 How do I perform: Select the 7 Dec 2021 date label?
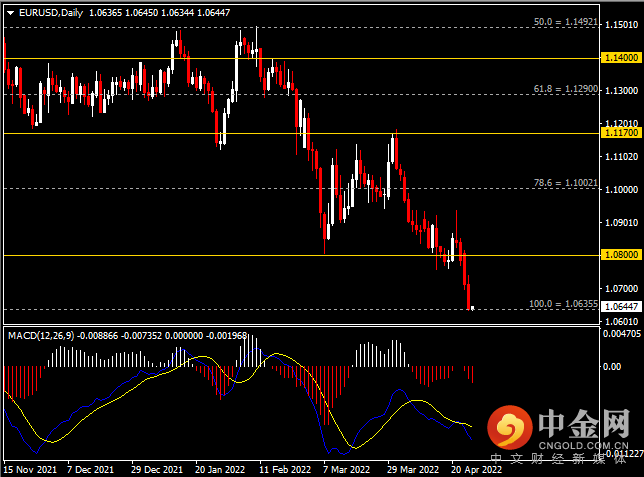tap(90, 469)
